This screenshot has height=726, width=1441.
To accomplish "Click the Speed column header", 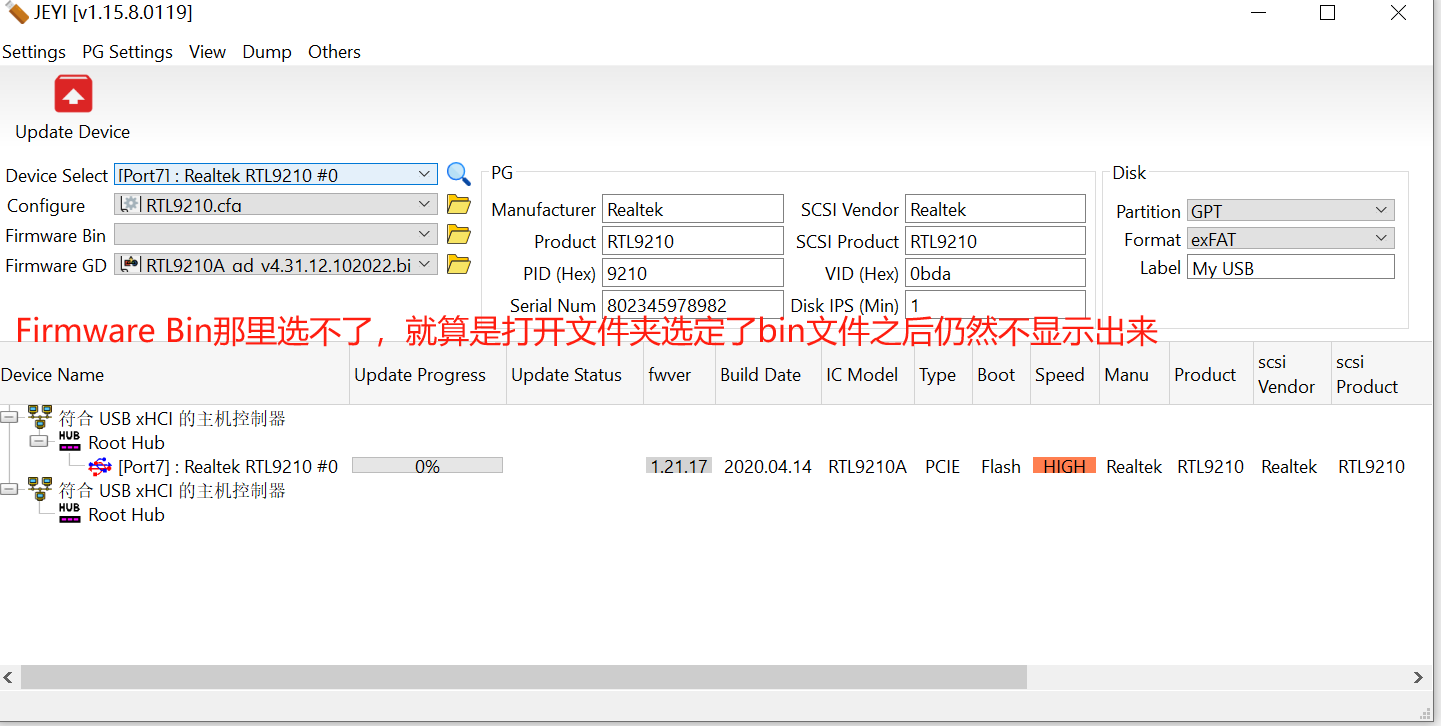I will (1065, 374).
